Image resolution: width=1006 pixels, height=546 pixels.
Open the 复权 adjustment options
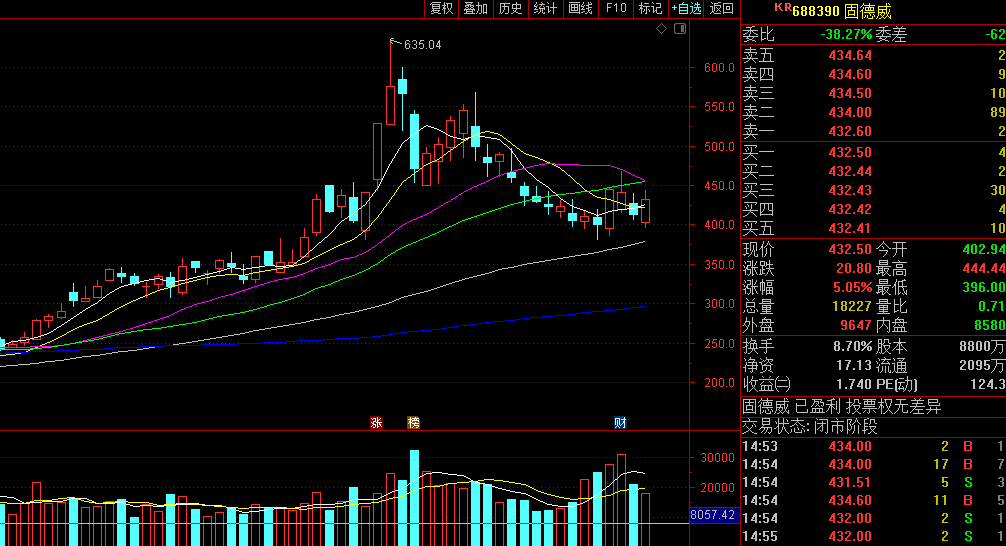(x=441, y=9)
